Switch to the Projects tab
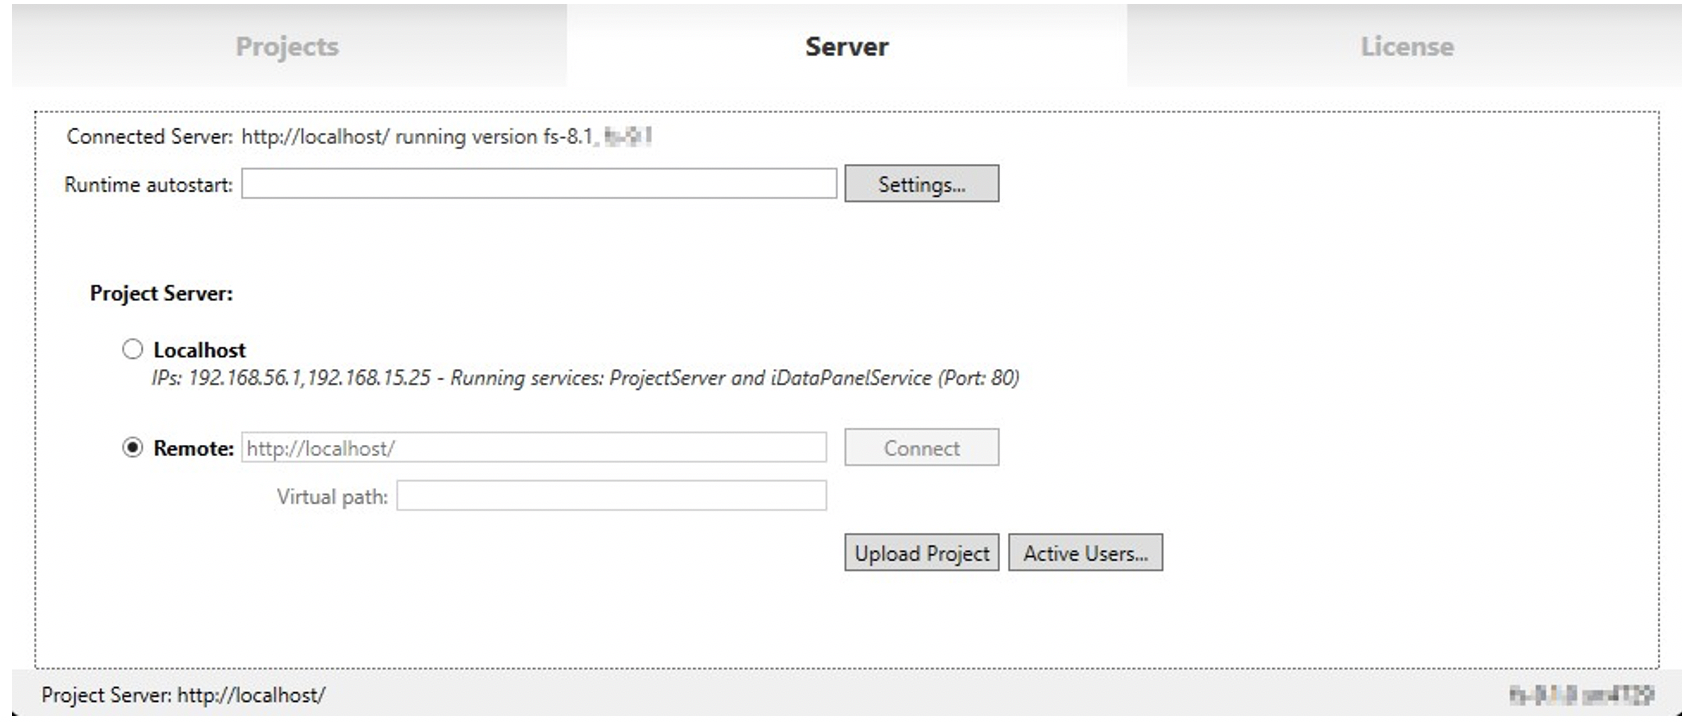Screen dimensions: 1682x722 (x=287, y=47)
